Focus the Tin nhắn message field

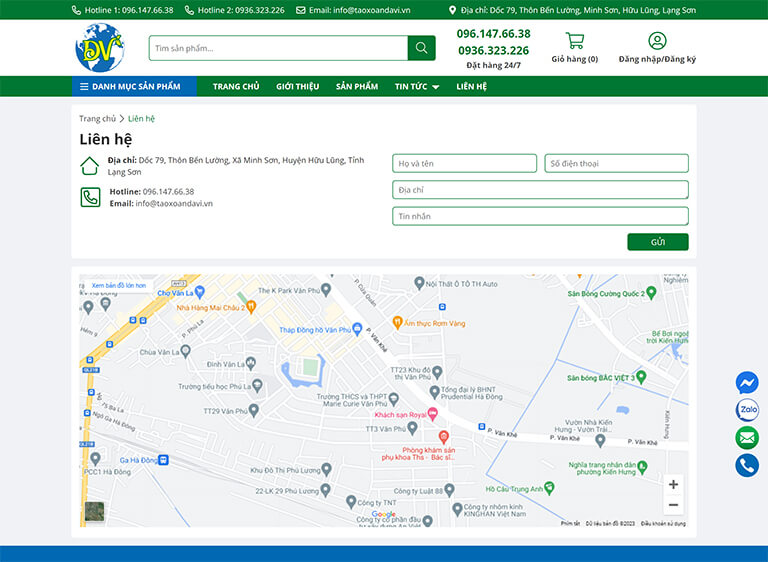540,216
